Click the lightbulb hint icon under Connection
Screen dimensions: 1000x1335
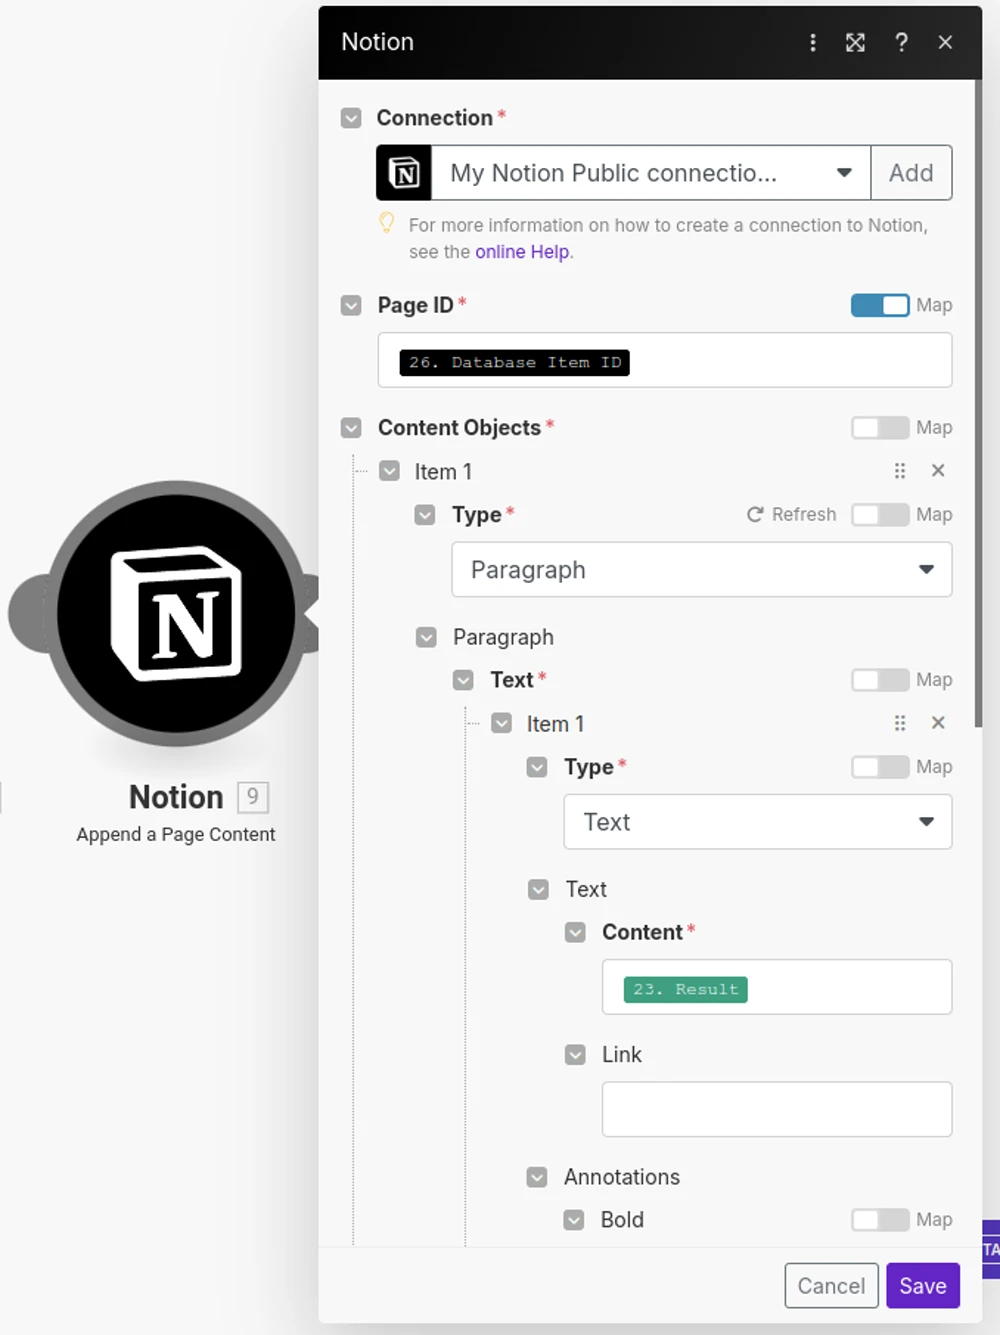click(x=387, y=223)
